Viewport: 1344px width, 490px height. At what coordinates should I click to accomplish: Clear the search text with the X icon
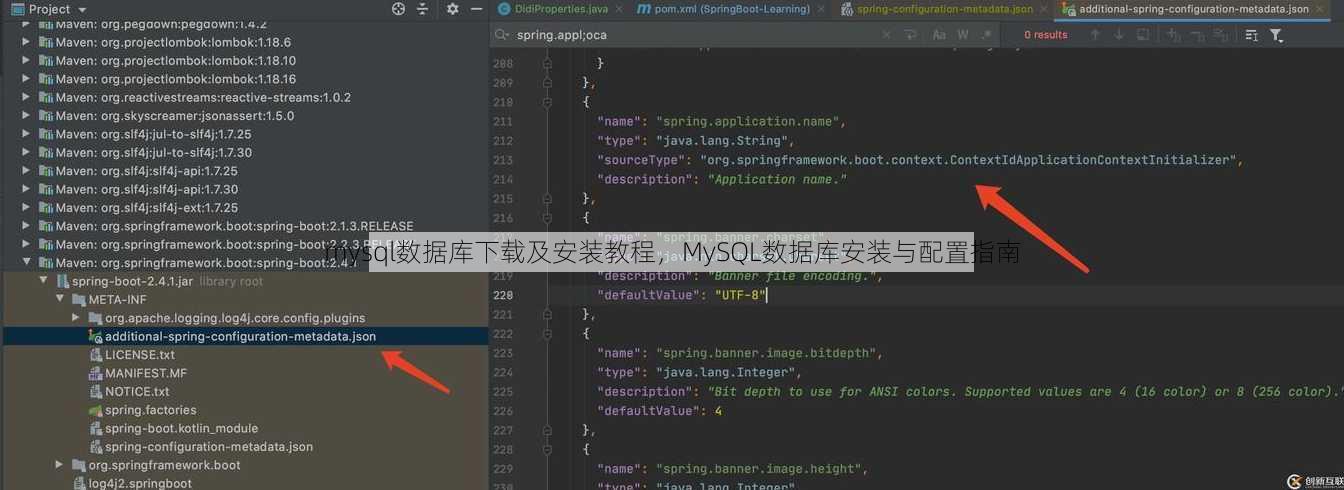point(886,35)
